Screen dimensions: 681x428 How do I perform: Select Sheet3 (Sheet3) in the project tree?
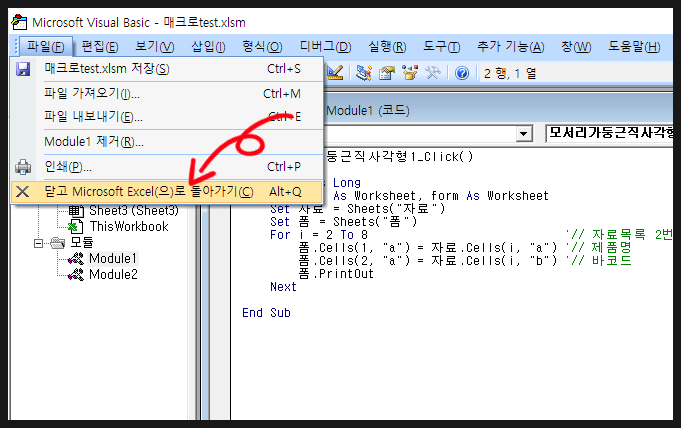point(134,211)
